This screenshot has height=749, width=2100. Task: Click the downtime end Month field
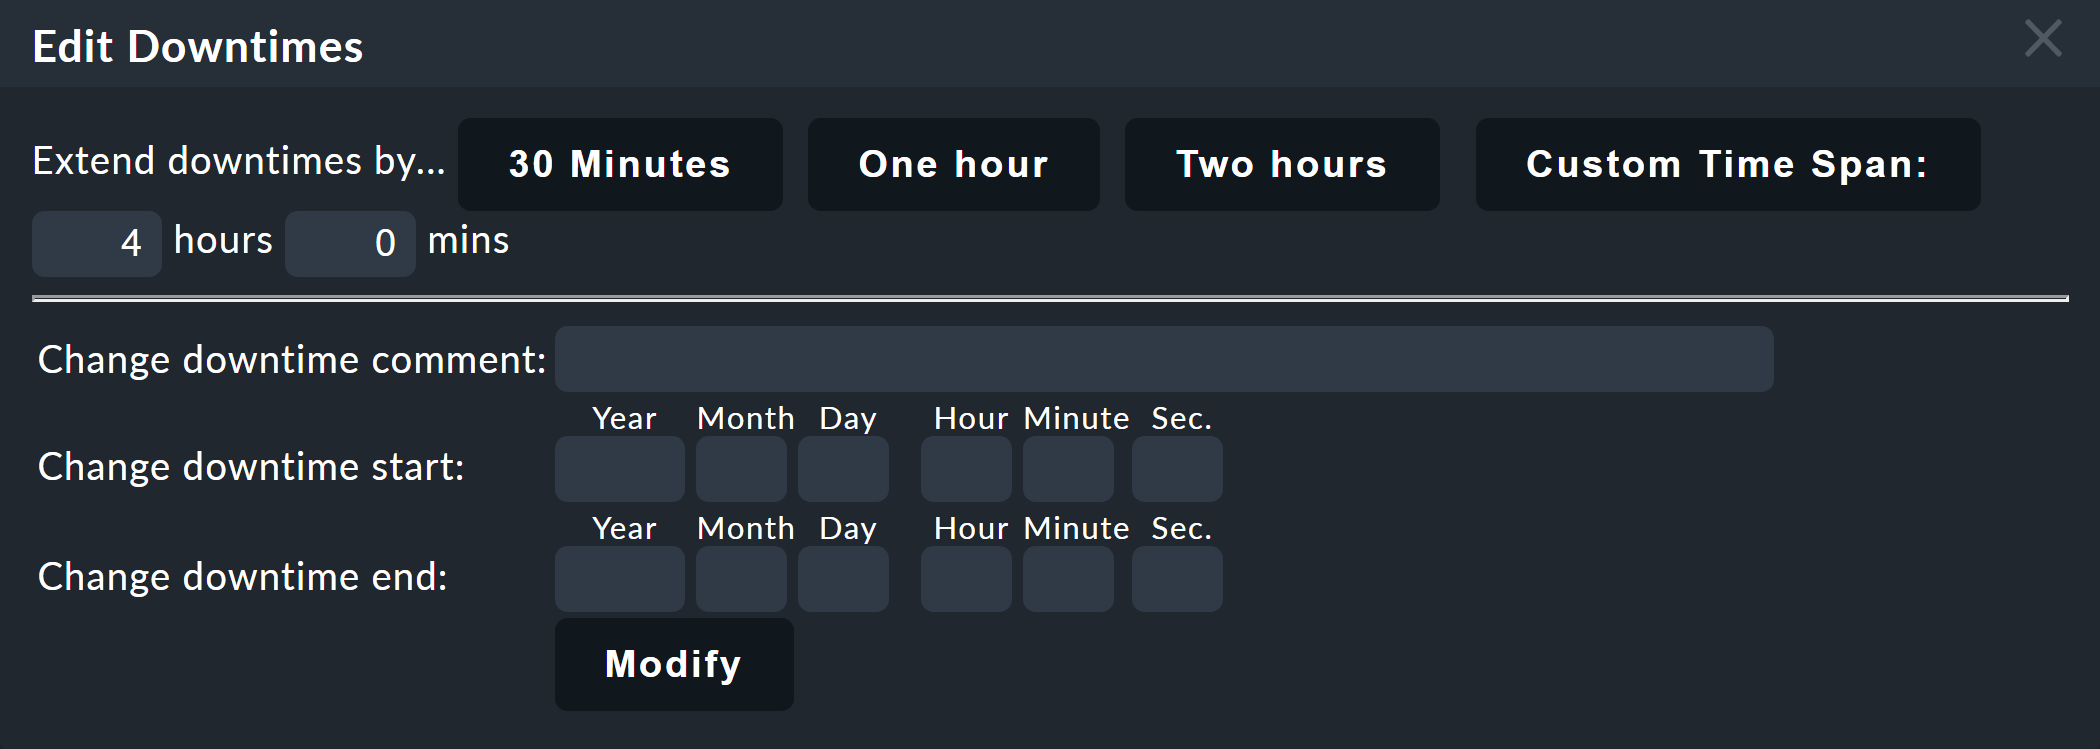pyautogui.click(x=740, y=578)
